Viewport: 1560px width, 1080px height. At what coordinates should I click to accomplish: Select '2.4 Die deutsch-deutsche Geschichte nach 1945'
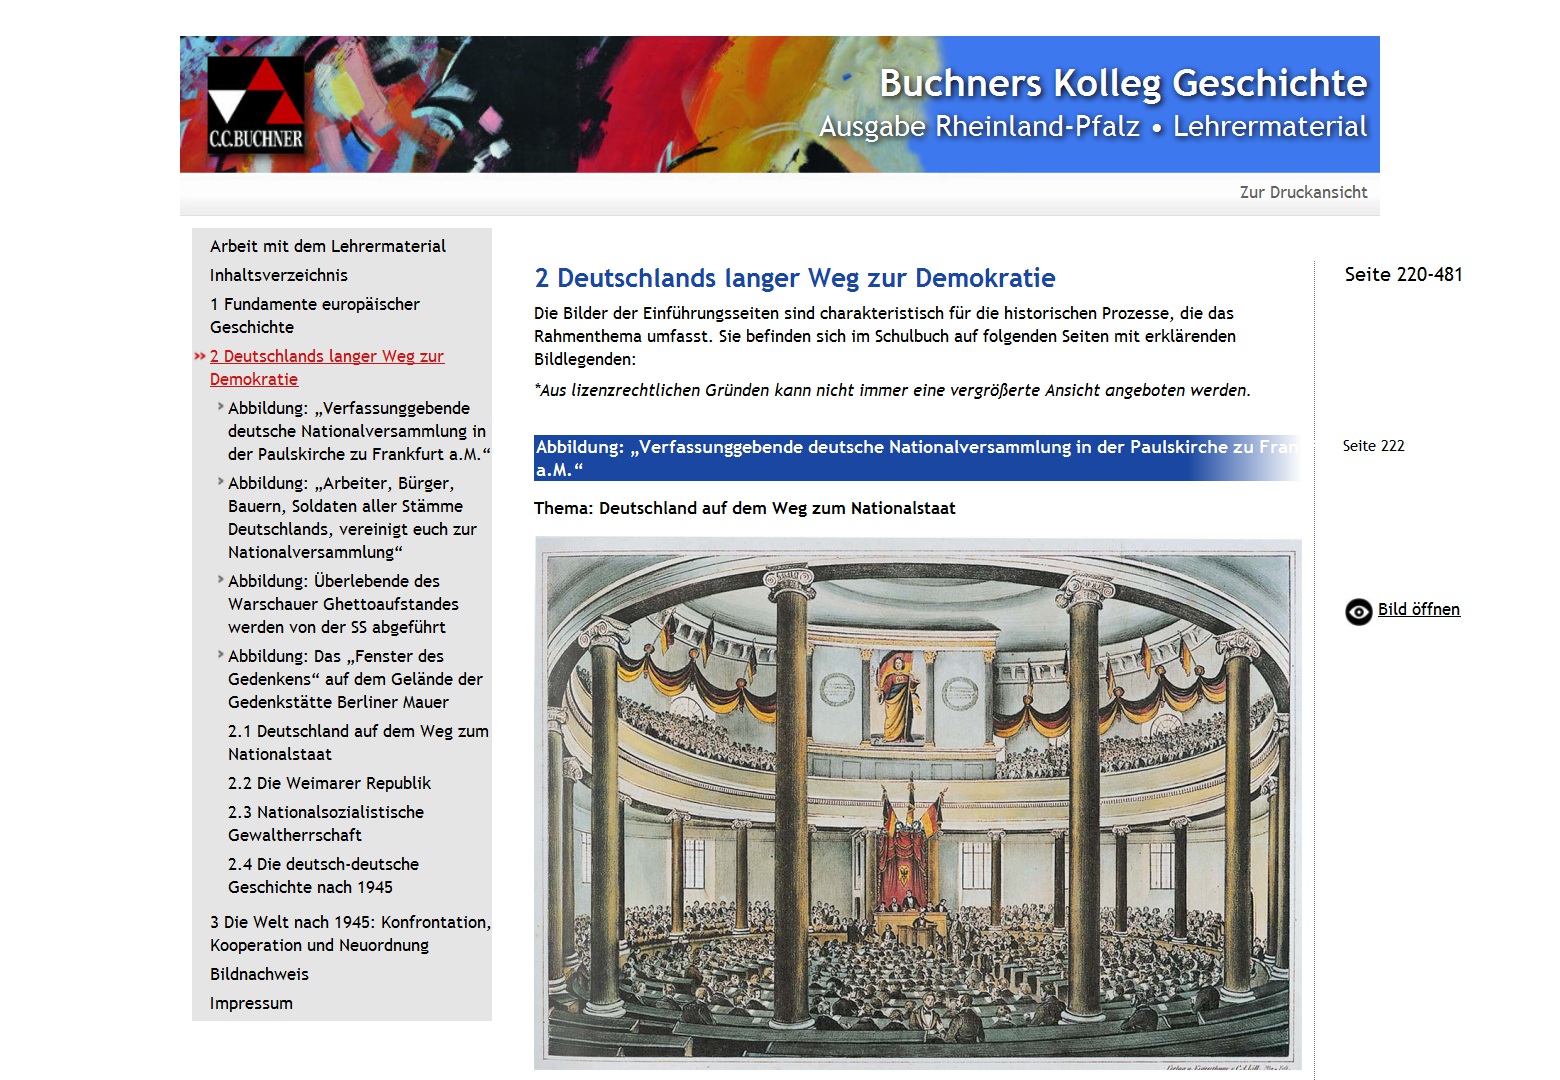tap(323, 875)
